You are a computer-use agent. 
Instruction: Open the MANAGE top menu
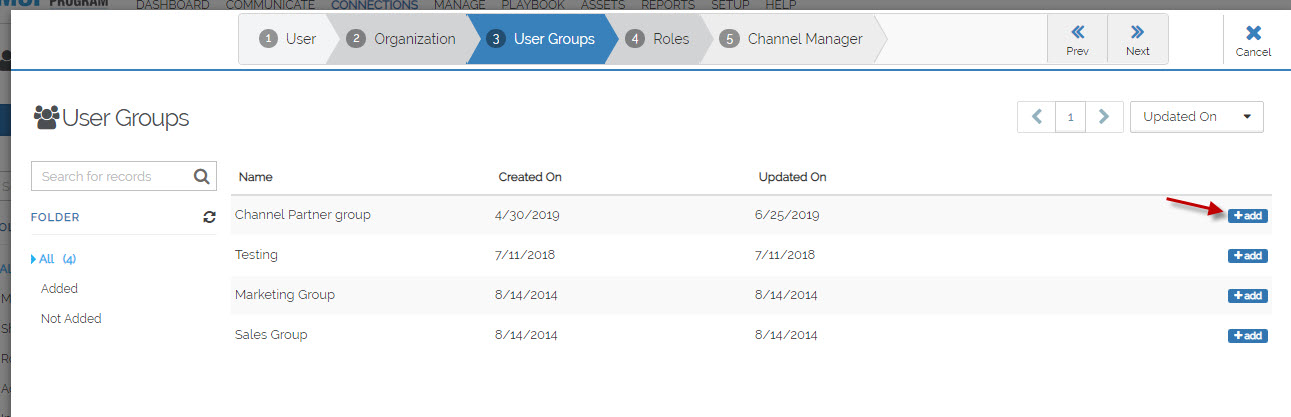pos(460,5)
